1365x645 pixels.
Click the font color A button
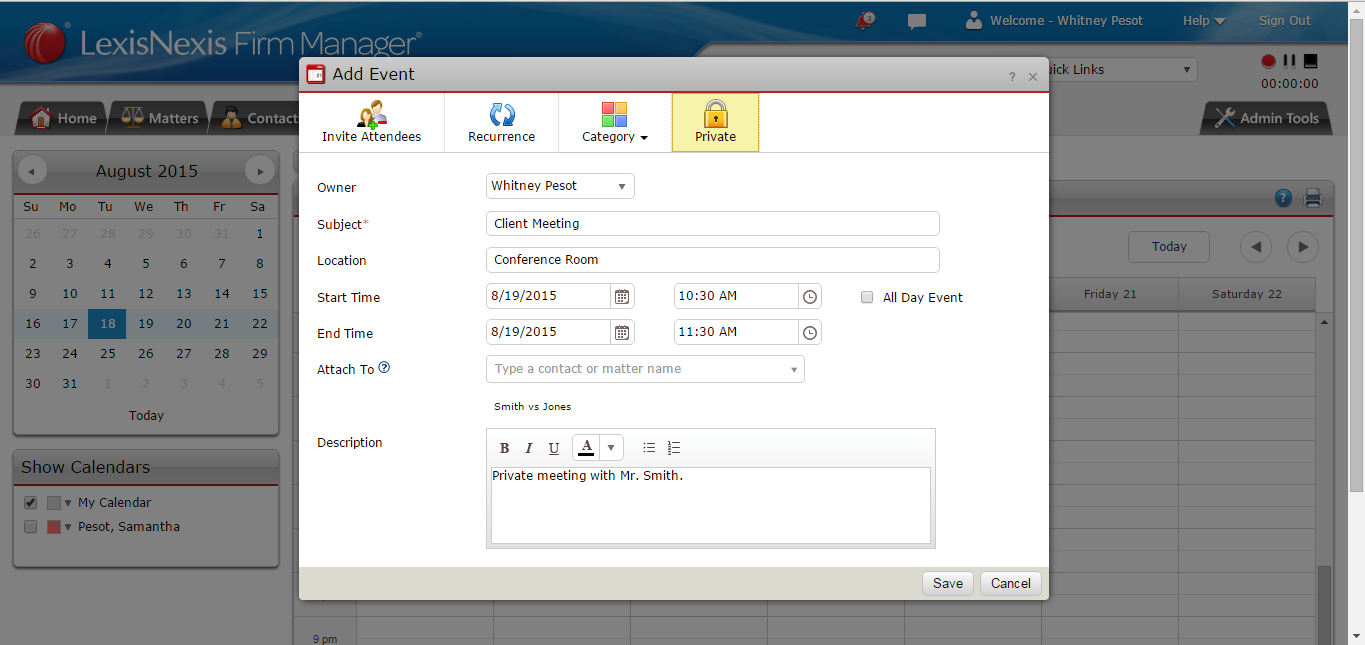click(x=586, y=447)
